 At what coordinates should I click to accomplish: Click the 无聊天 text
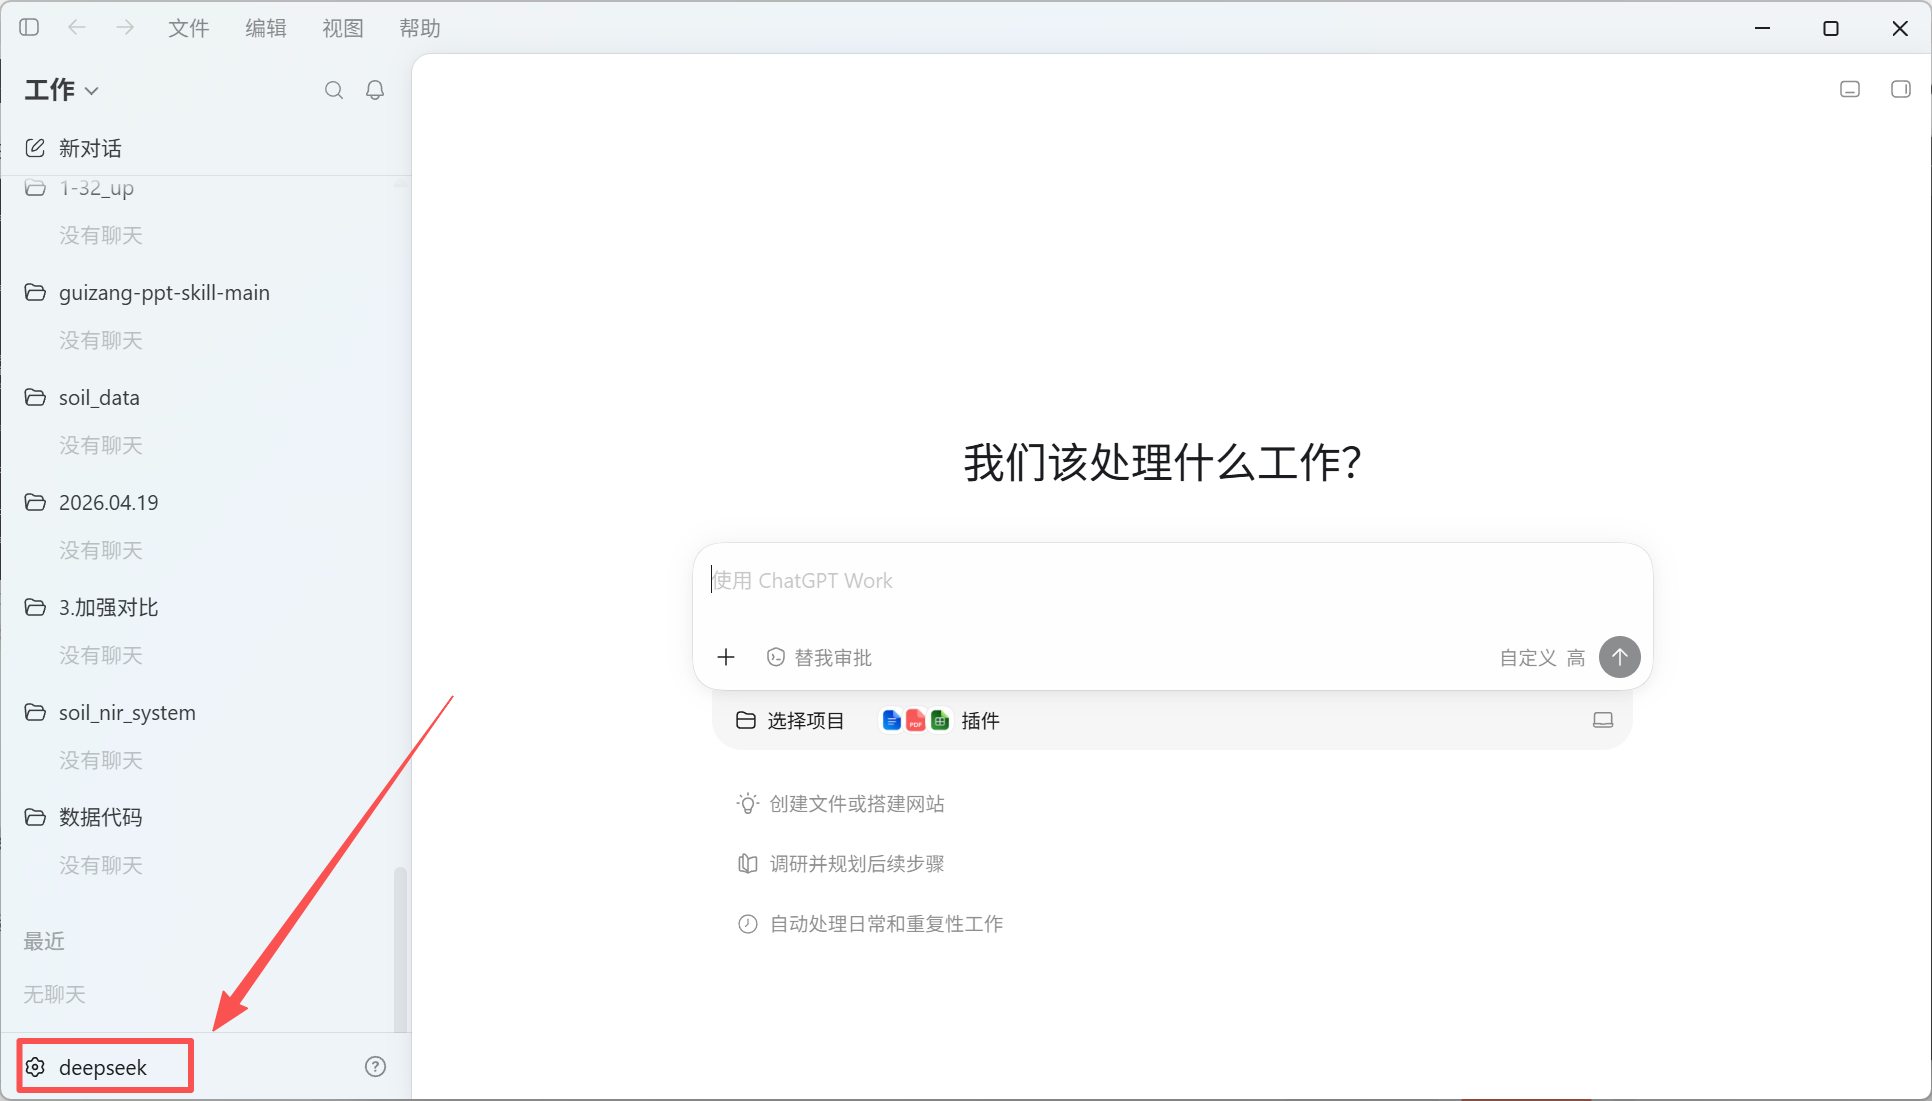click(54, 994)
